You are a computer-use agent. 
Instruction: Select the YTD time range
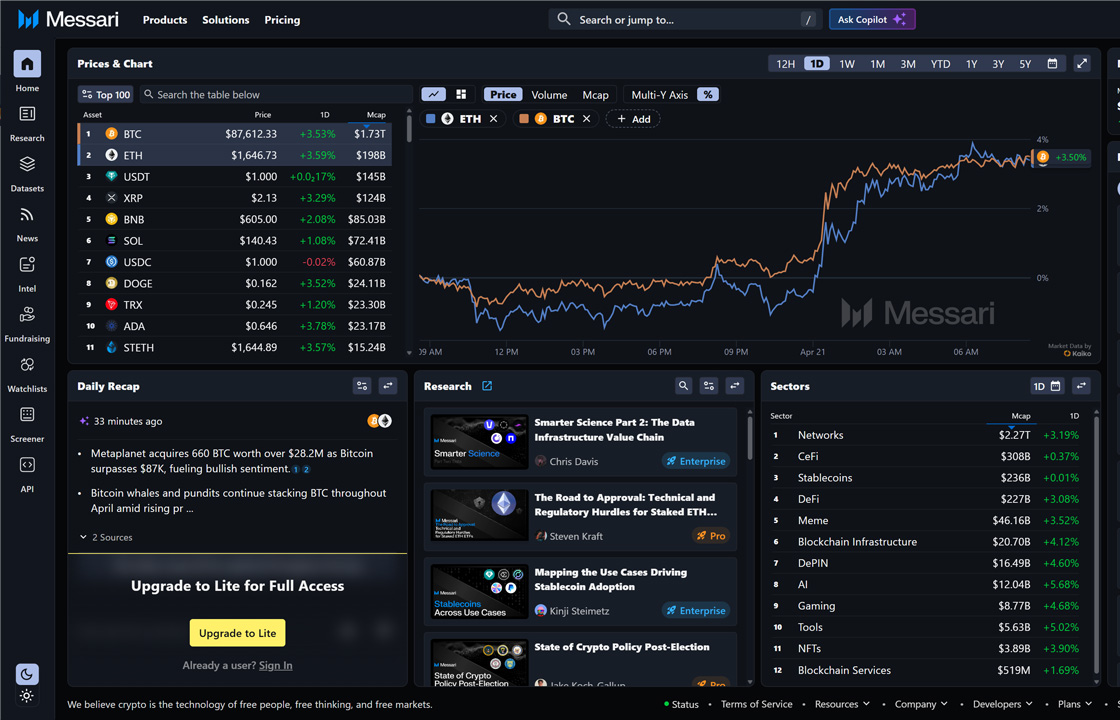coord(940,64)
